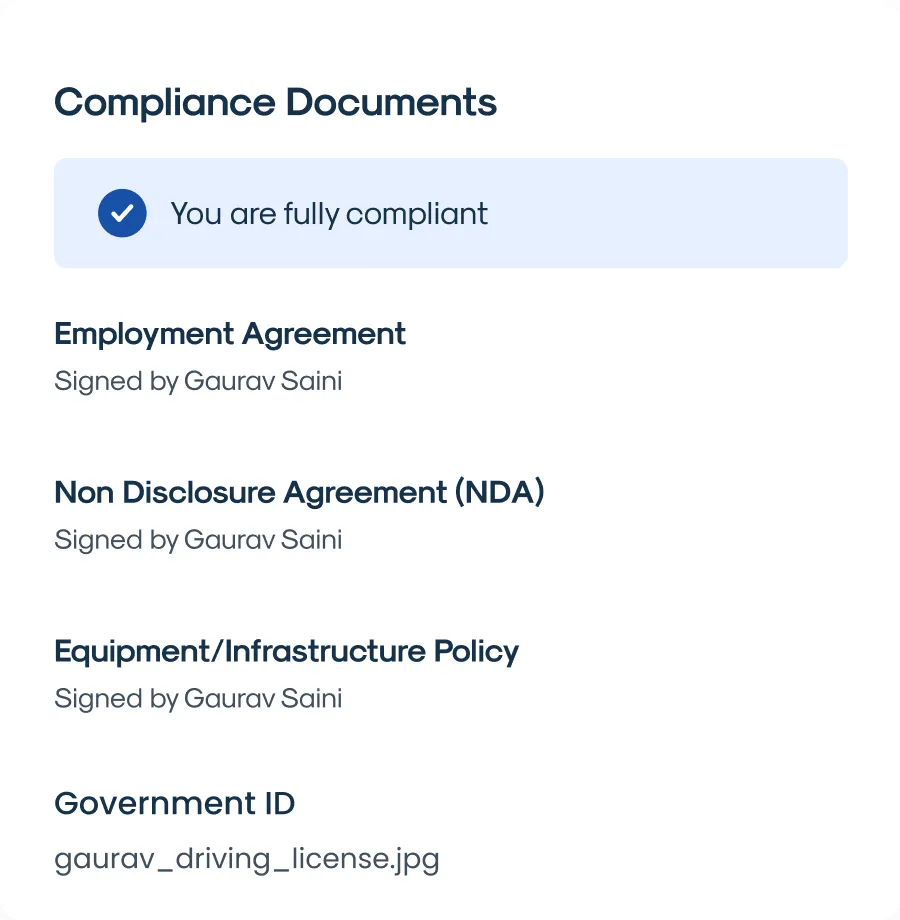Click the Compliance Documents title

click(275, 102)
